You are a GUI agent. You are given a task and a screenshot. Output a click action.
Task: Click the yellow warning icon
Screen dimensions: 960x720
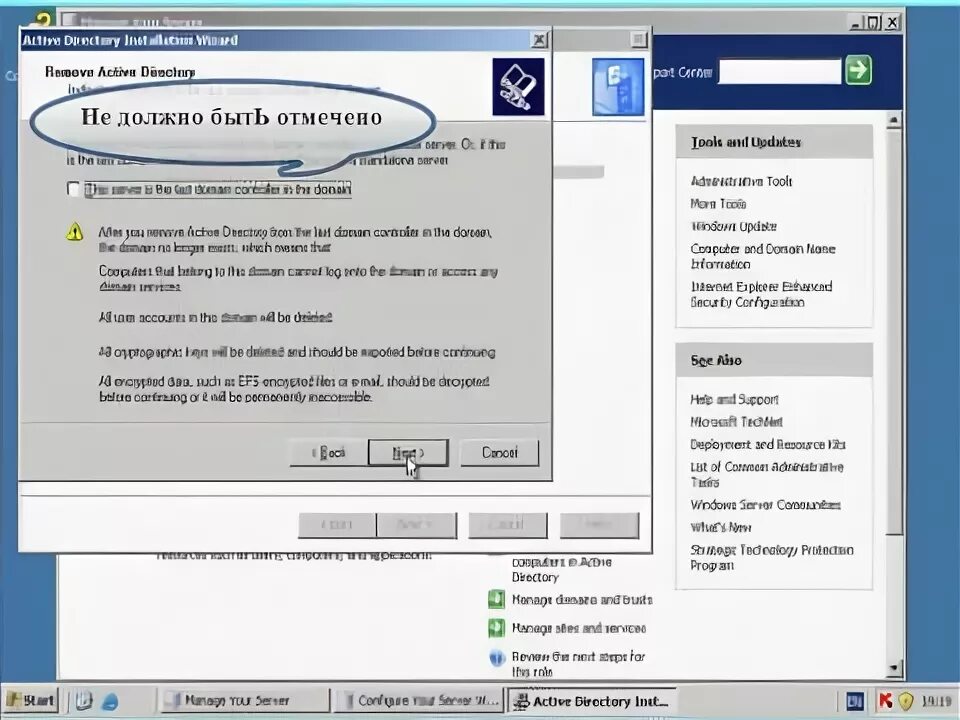(x=75, y=232)
